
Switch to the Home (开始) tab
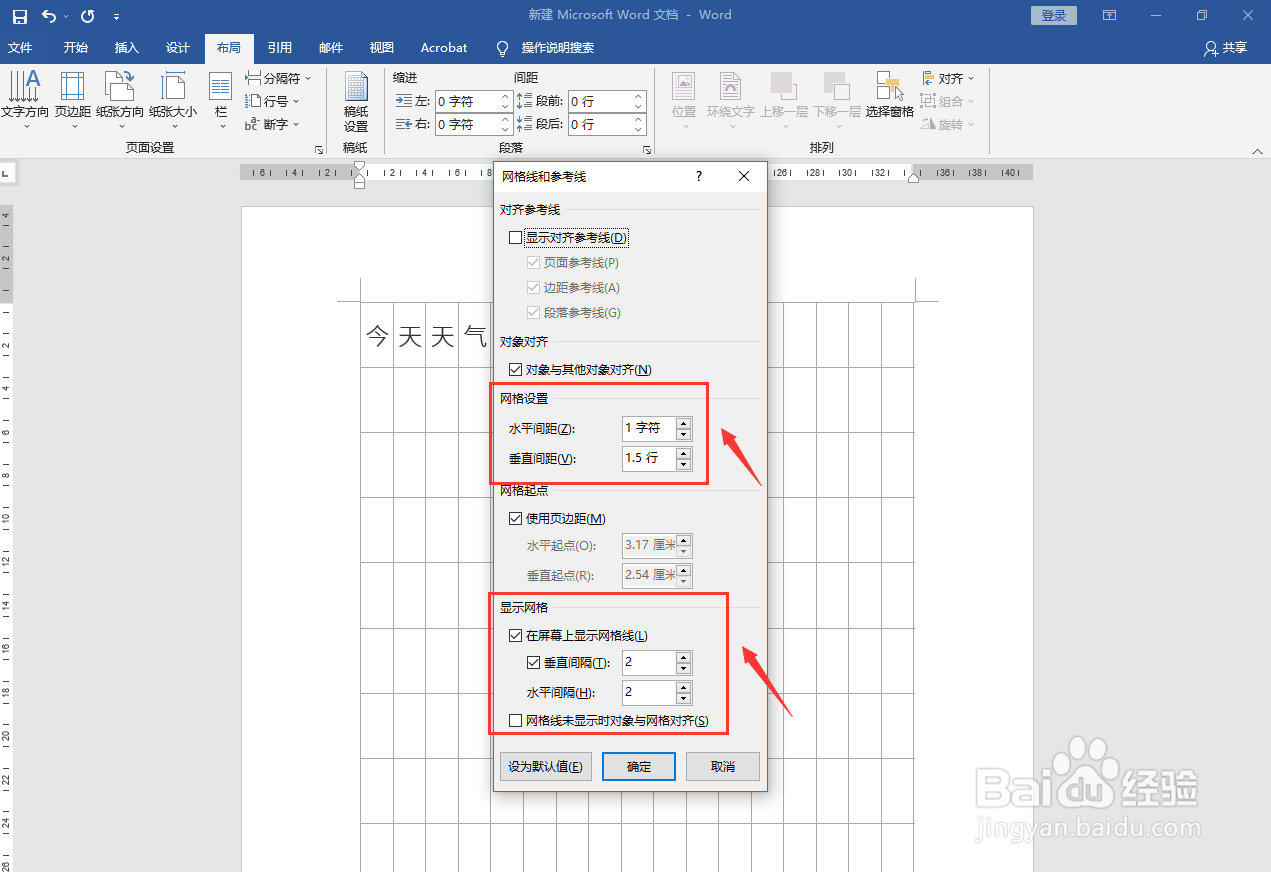pyautogui.click(x=75, y=48)
